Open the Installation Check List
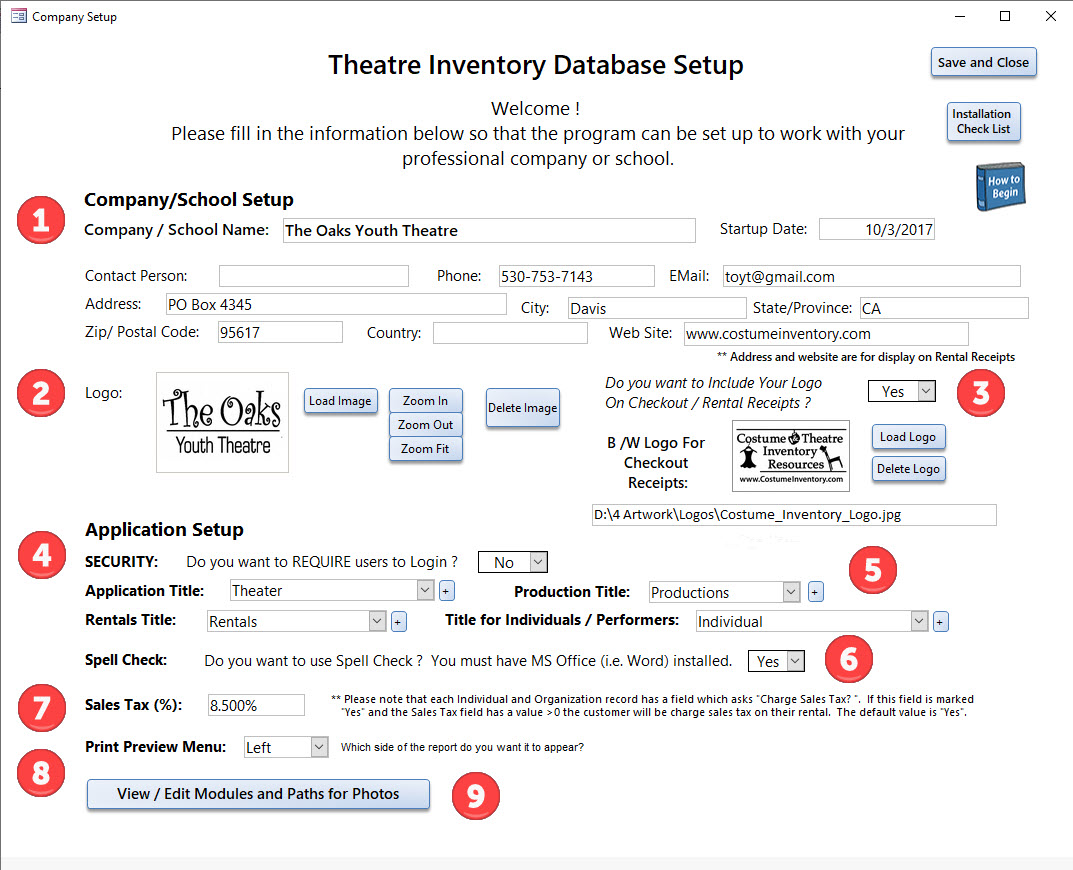Viewport: 1073px width, 870px height. pos(983,122)
